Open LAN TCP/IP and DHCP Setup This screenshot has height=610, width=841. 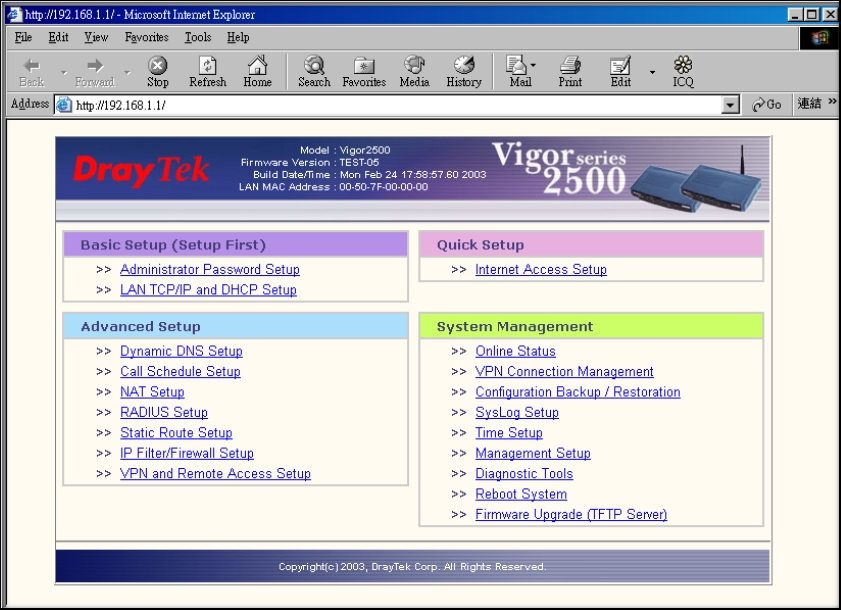208,290
